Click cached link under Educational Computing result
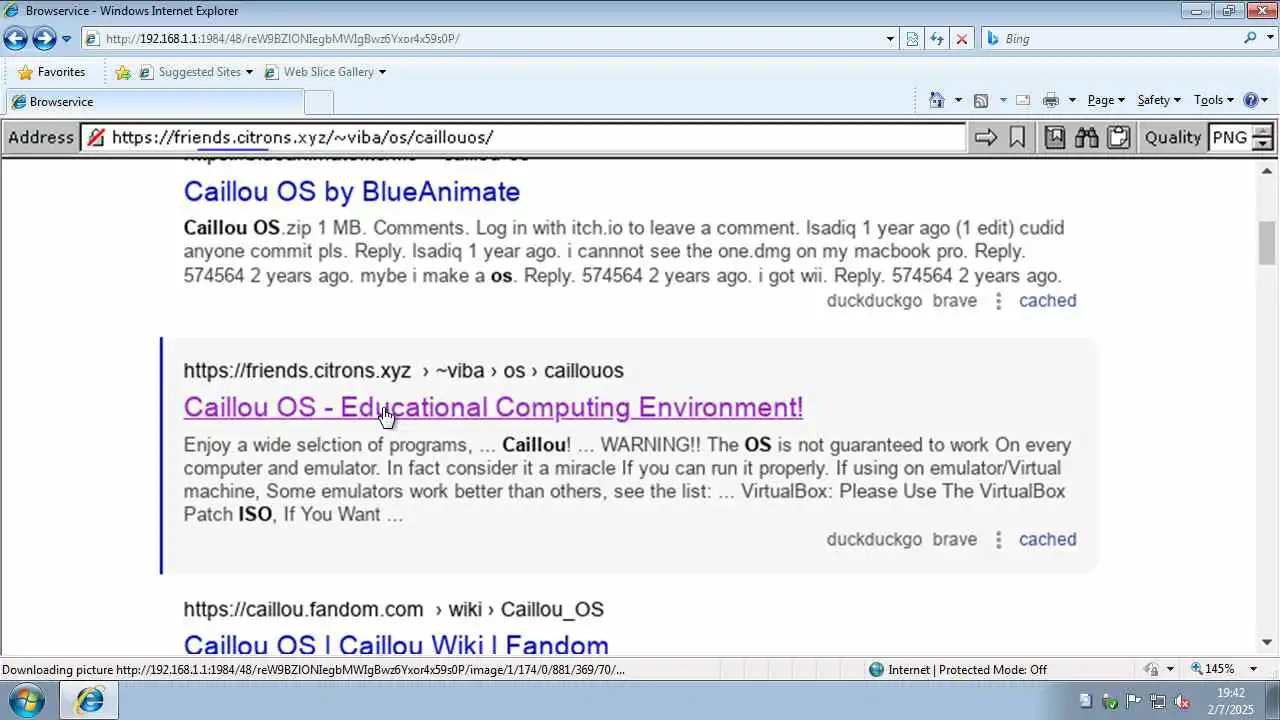1280x720 pixels. tap(1048, 540)
